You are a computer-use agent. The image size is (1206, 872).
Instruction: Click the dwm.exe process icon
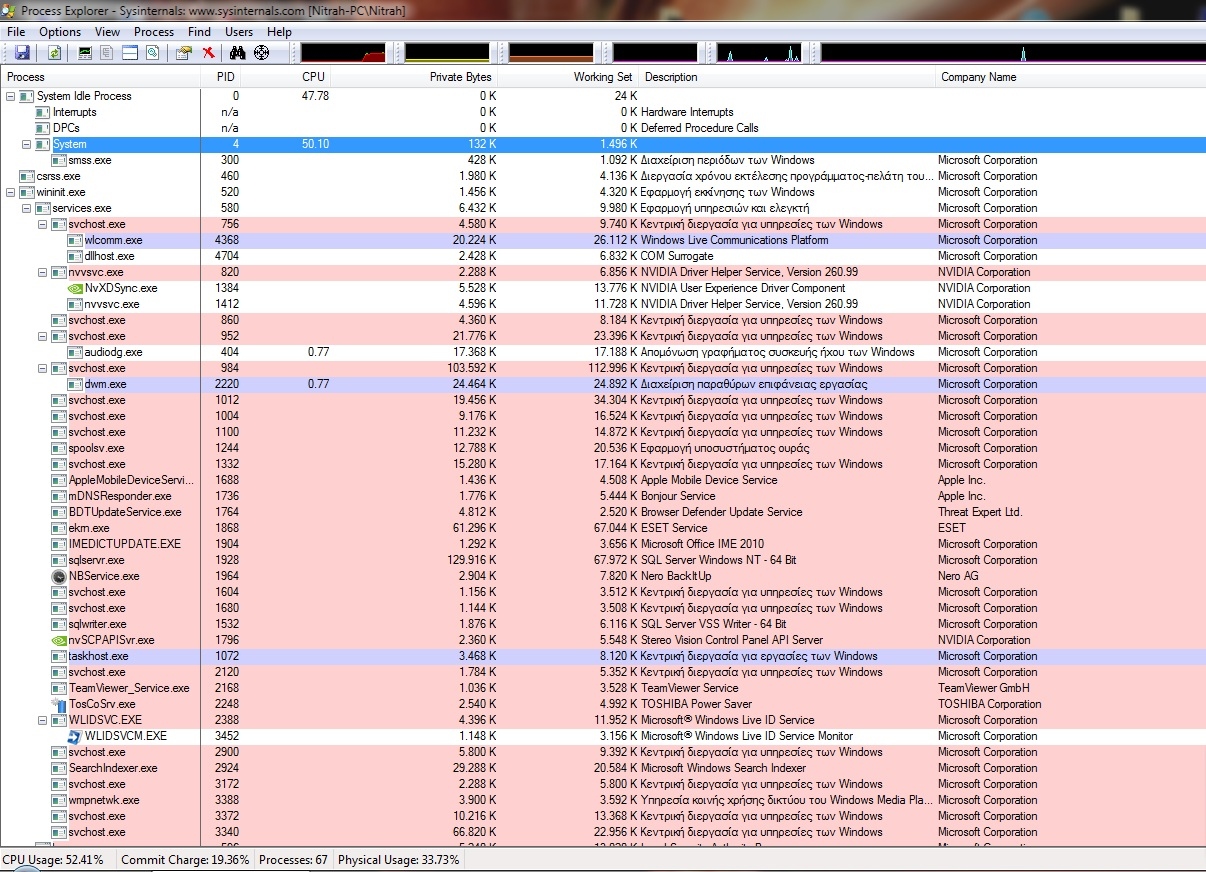(x=75, y=384)
